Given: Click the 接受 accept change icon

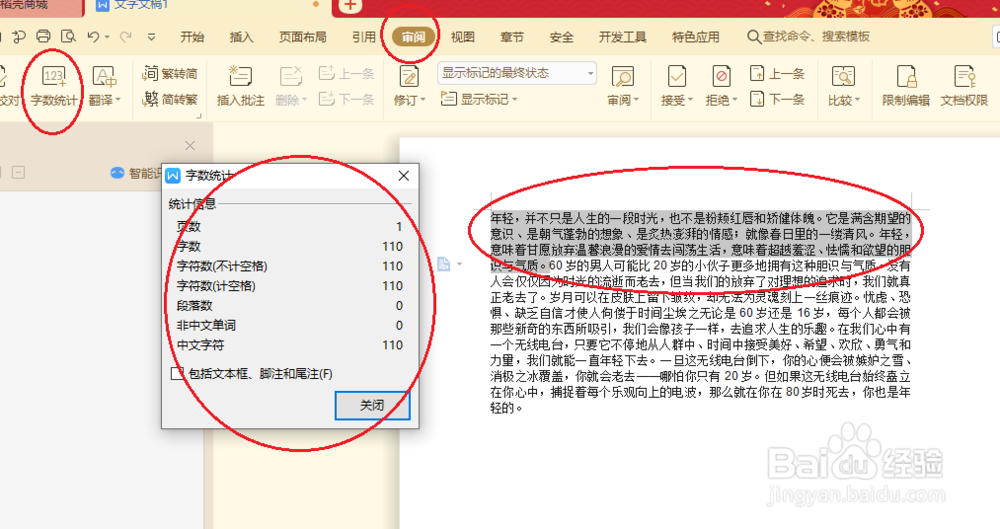Looking at the screenshot, I should (676, 77).
